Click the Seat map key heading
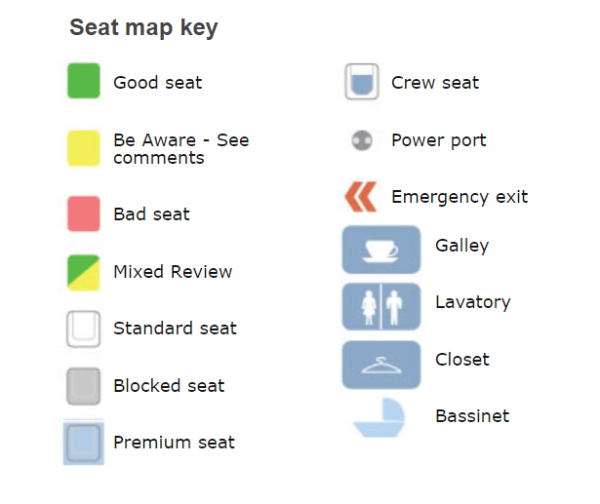Viewport: 600px width, 504px height. pos(143,28)
